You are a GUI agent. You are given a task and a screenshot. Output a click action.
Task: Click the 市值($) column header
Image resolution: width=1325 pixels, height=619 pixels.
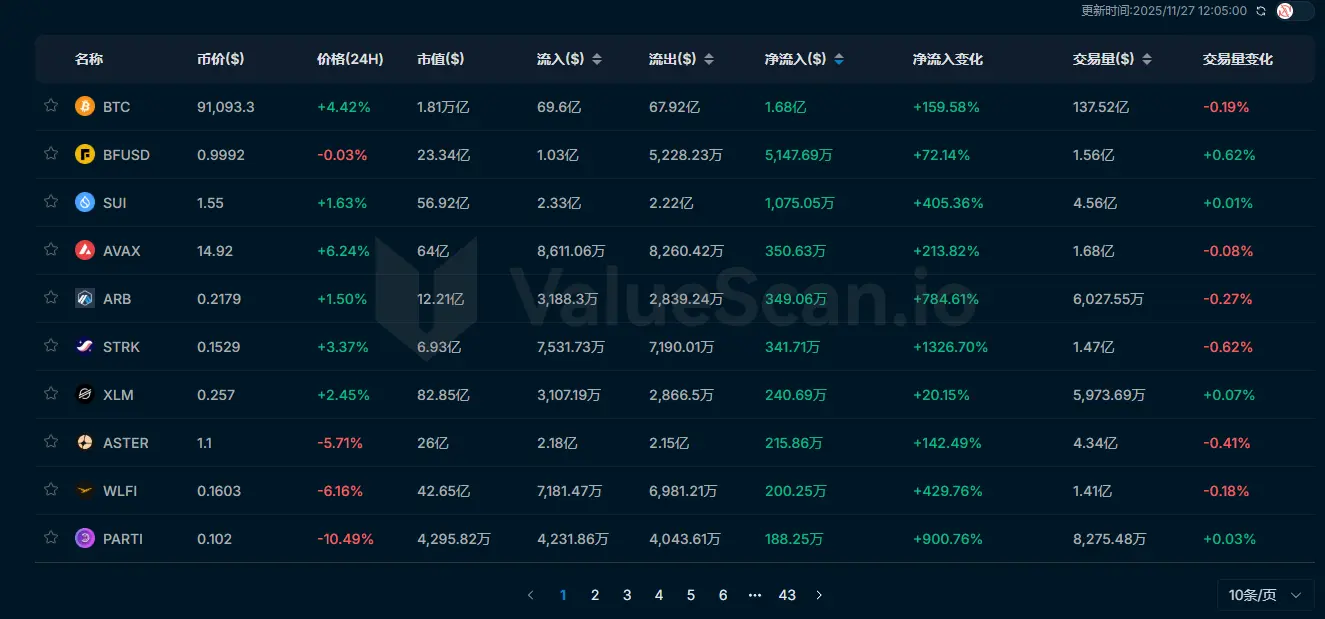coord(441,59)
